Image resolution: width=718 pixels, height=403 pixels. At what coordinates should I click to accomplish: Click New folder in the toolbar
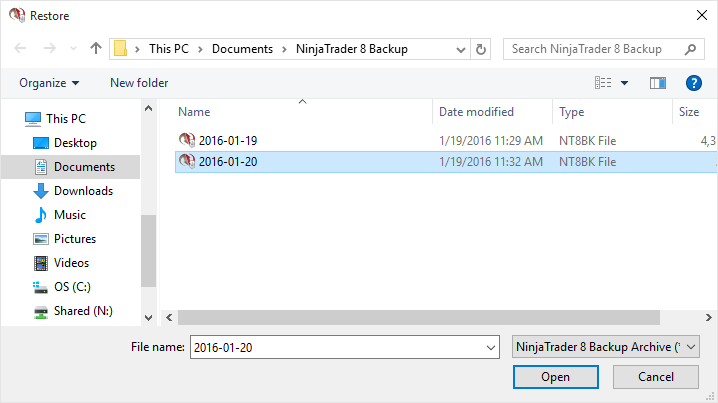pos(139,83)
